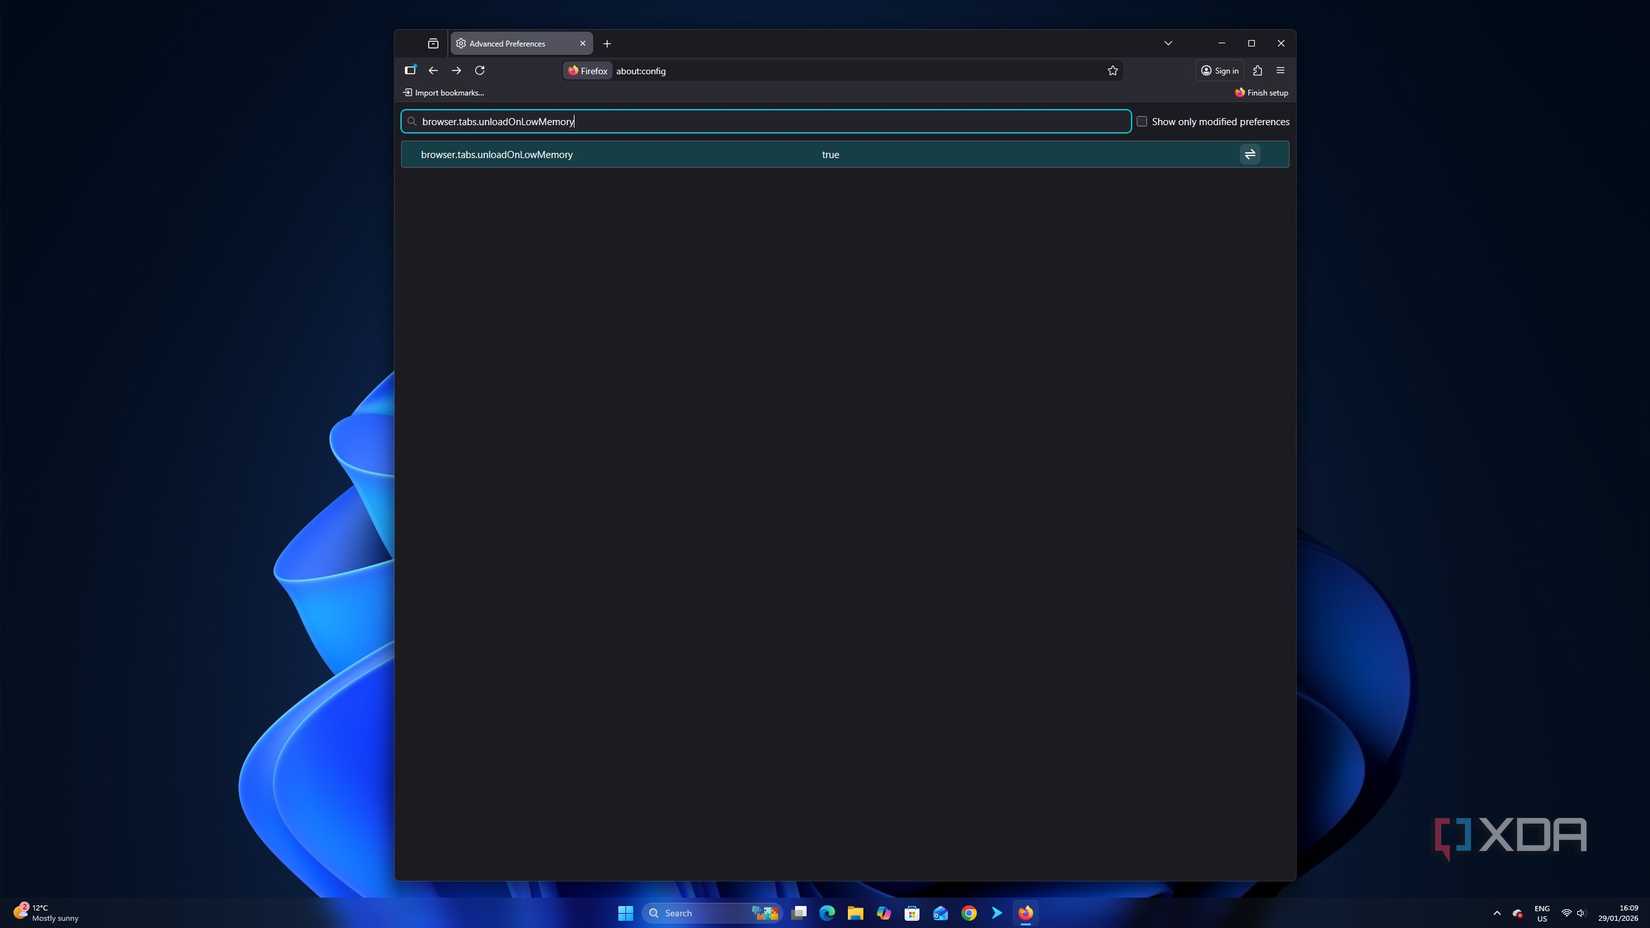The image size is (1650, 928).
Task: Open a new tab with plus button
Action: point(607,44)
